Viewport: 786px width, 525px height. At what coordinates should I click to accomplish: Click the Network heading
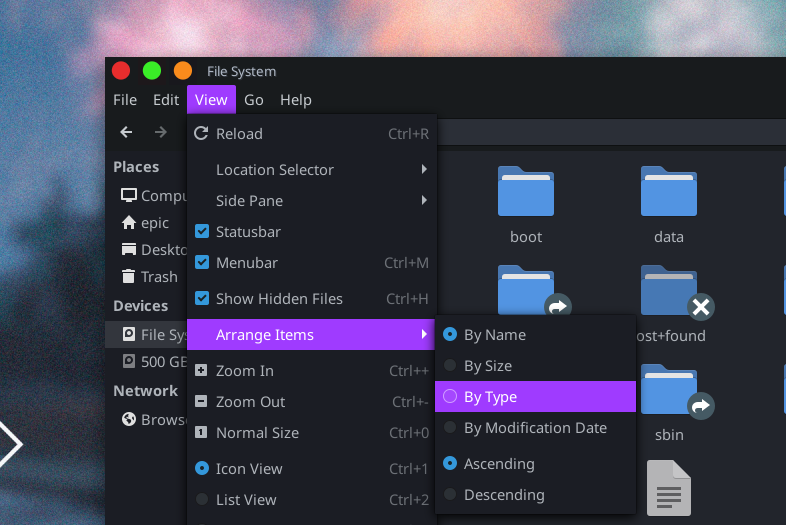click(145, 391)
